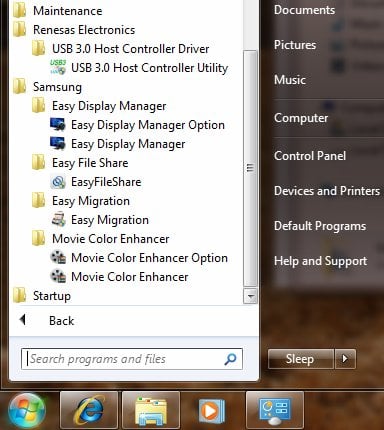Click the Startup folder icon

19,296
